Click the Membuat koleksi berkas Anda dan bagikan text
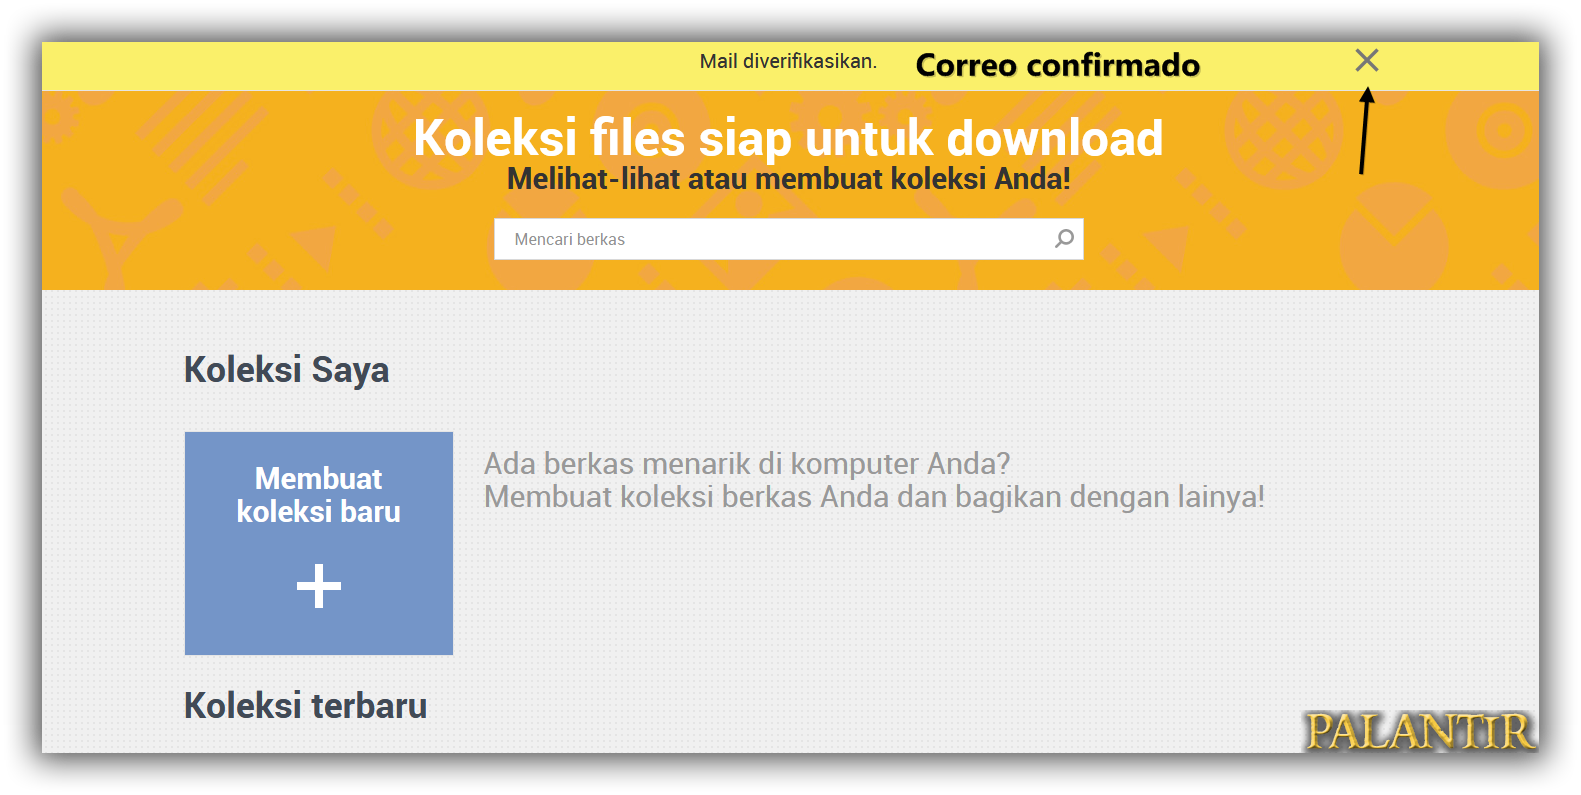 [874, 497]
